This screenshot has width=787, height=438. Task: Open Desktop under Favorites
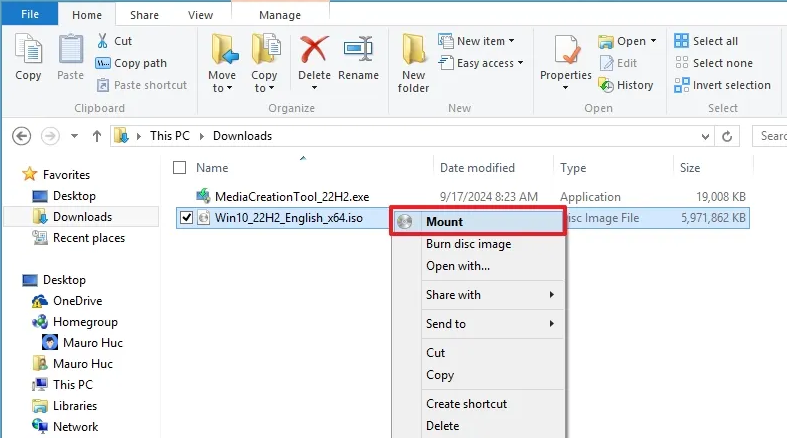[x=74, y=196]
